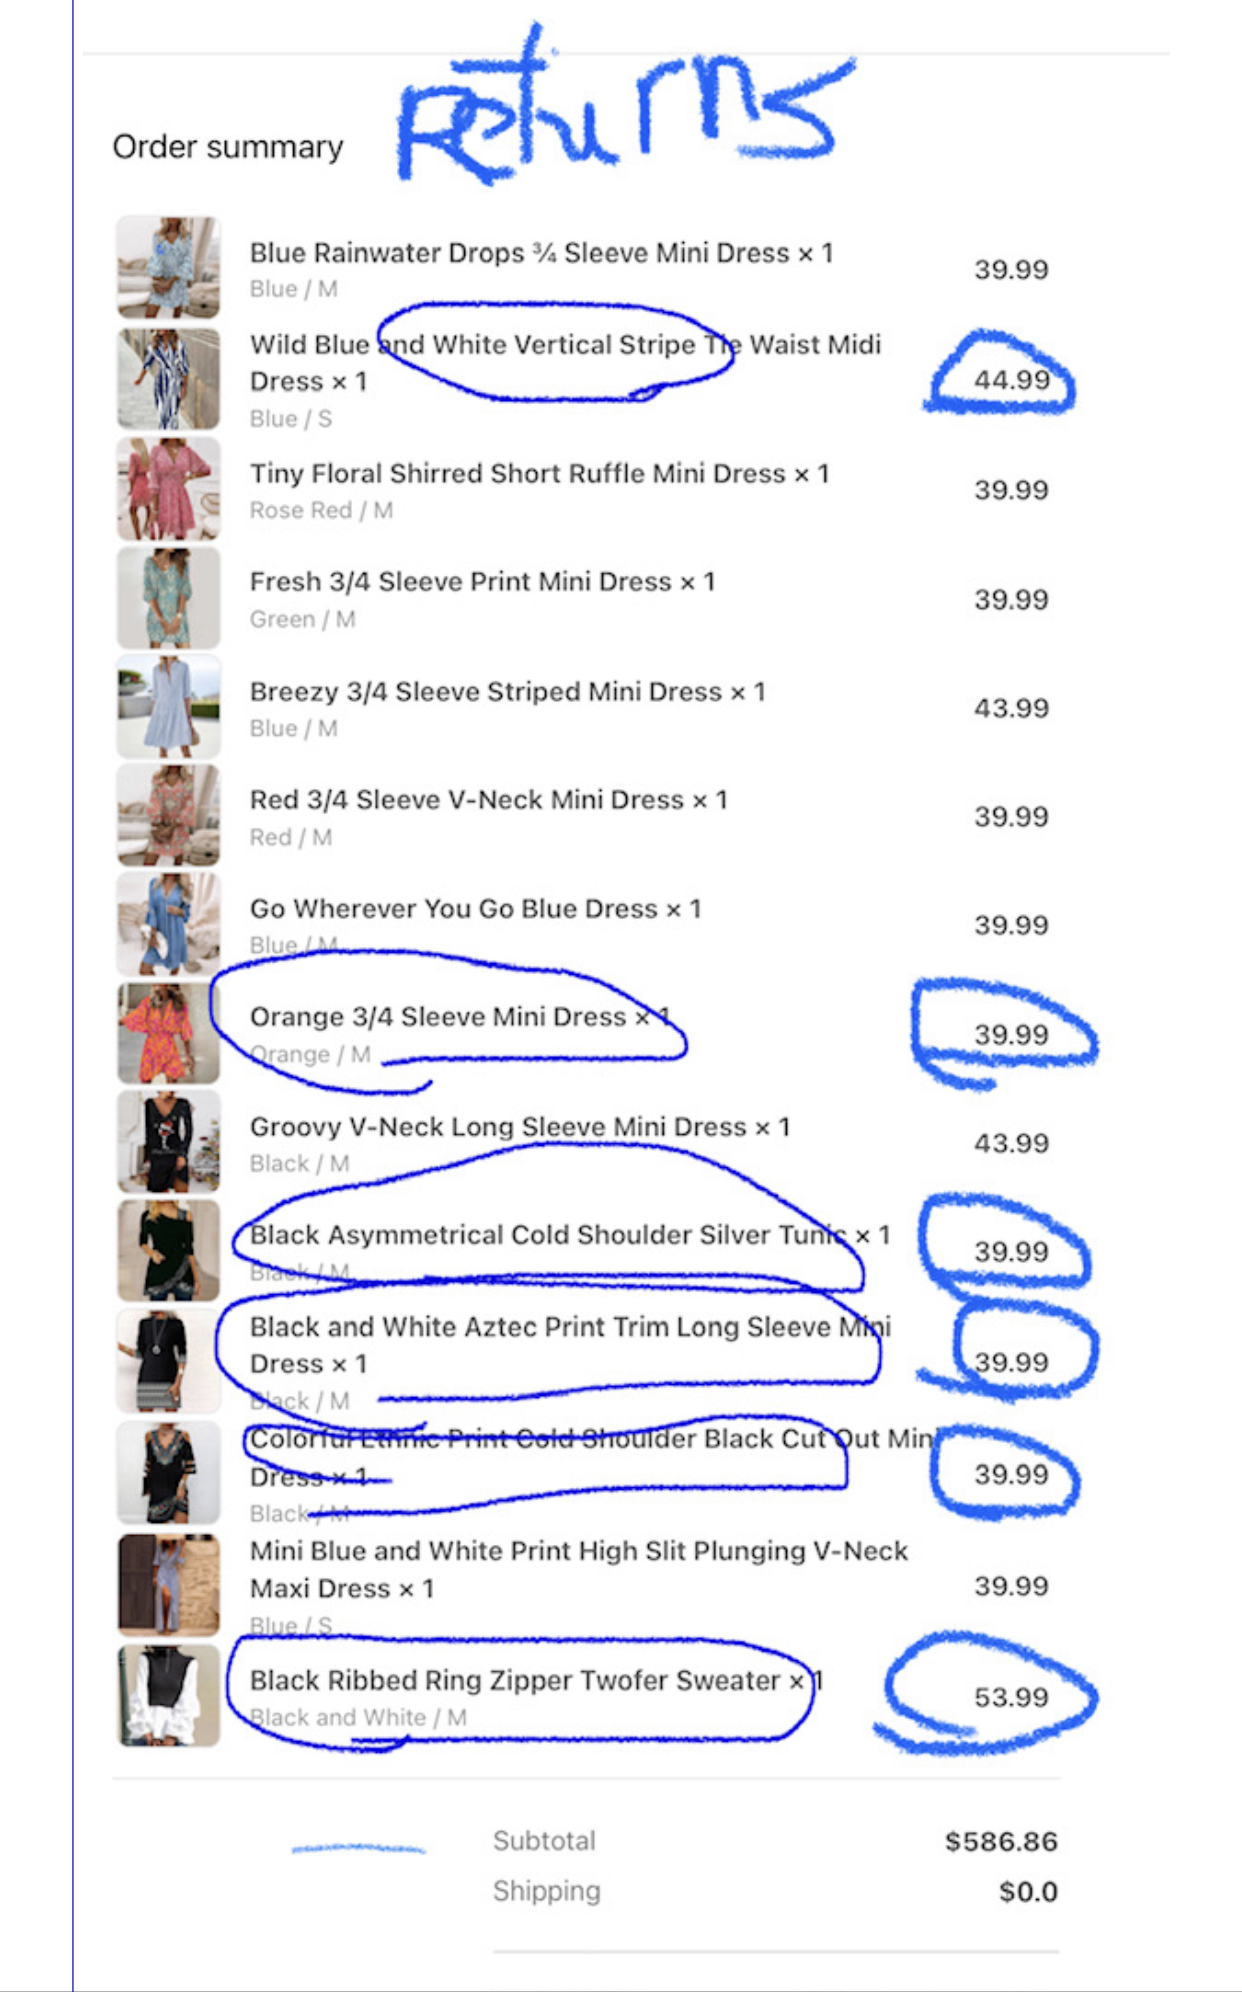The image size is (1242, 1992).
Task: Open the Wild Blue striped midi dress thumbnail
Action: click(x=168, y=379)
